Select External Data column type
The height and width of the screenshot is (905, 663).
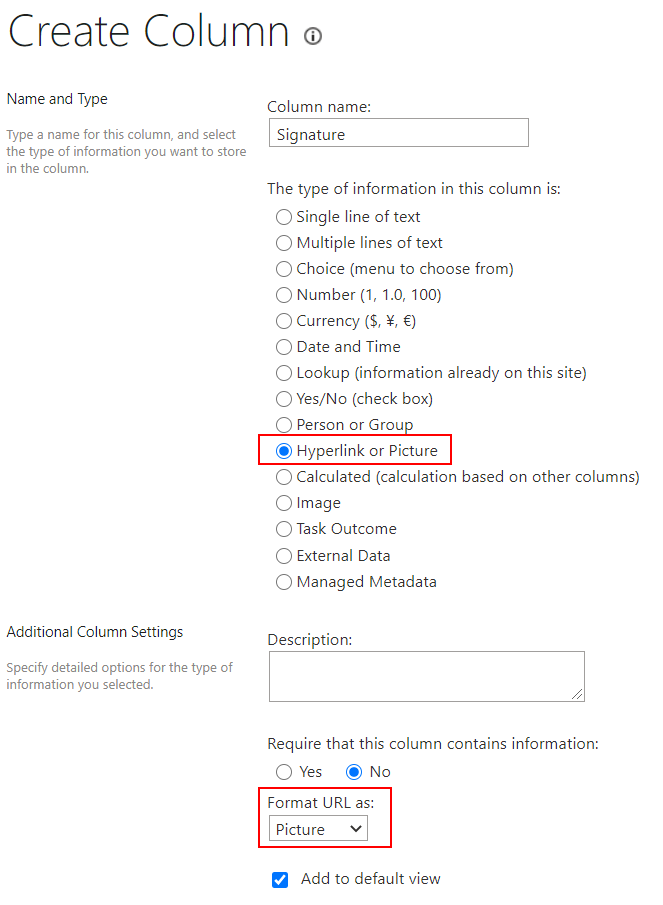point(284,556)
